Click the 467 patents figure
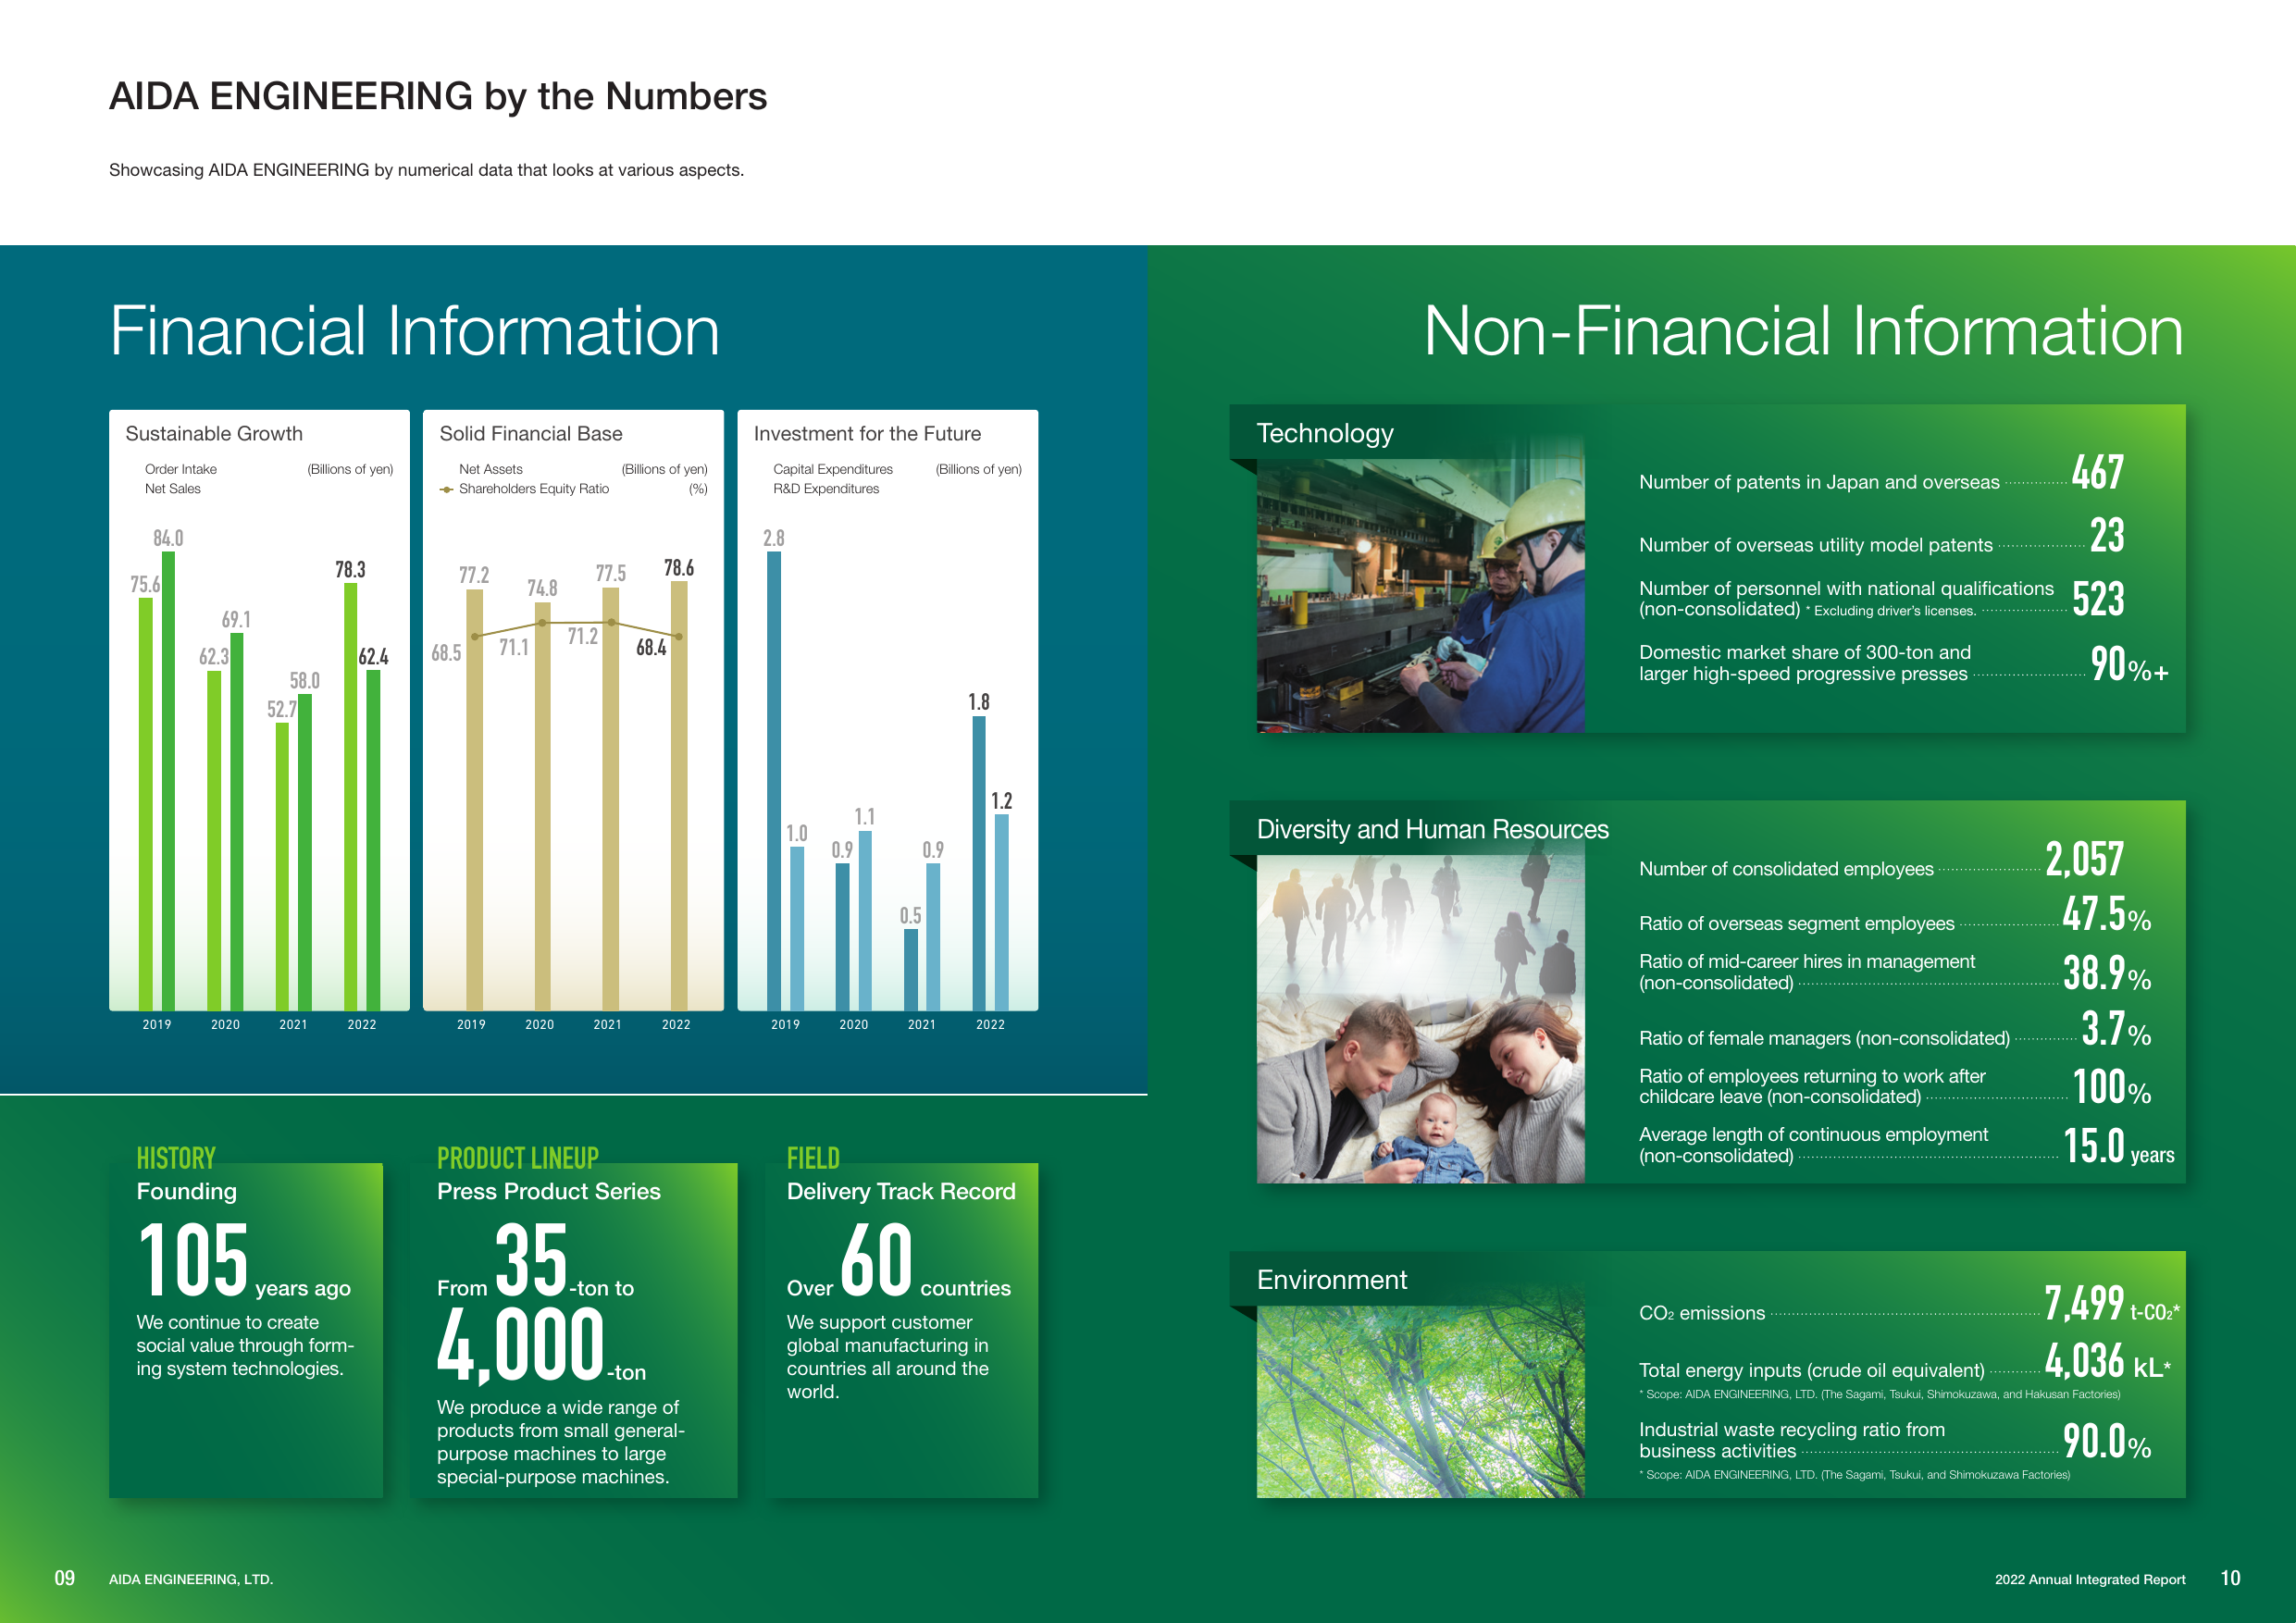The image size is (2296, 1623). click(2097, 473)
